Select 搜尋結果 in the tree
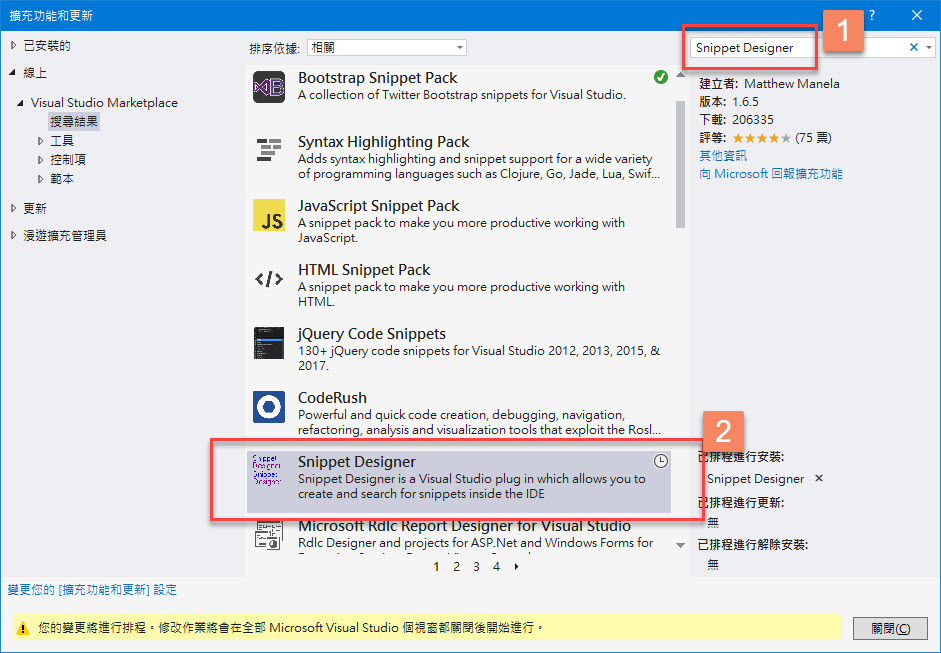 pyautogui.click(x=74, y=122)
